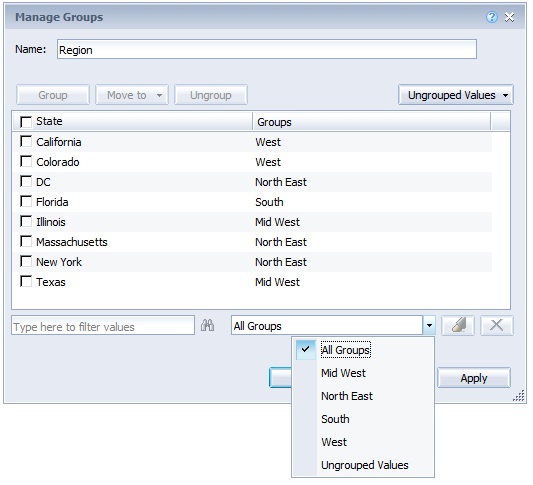This screenshot has height=485, width=533.
Task: Click the help question mark icon
Action: (x=492, y=17)
